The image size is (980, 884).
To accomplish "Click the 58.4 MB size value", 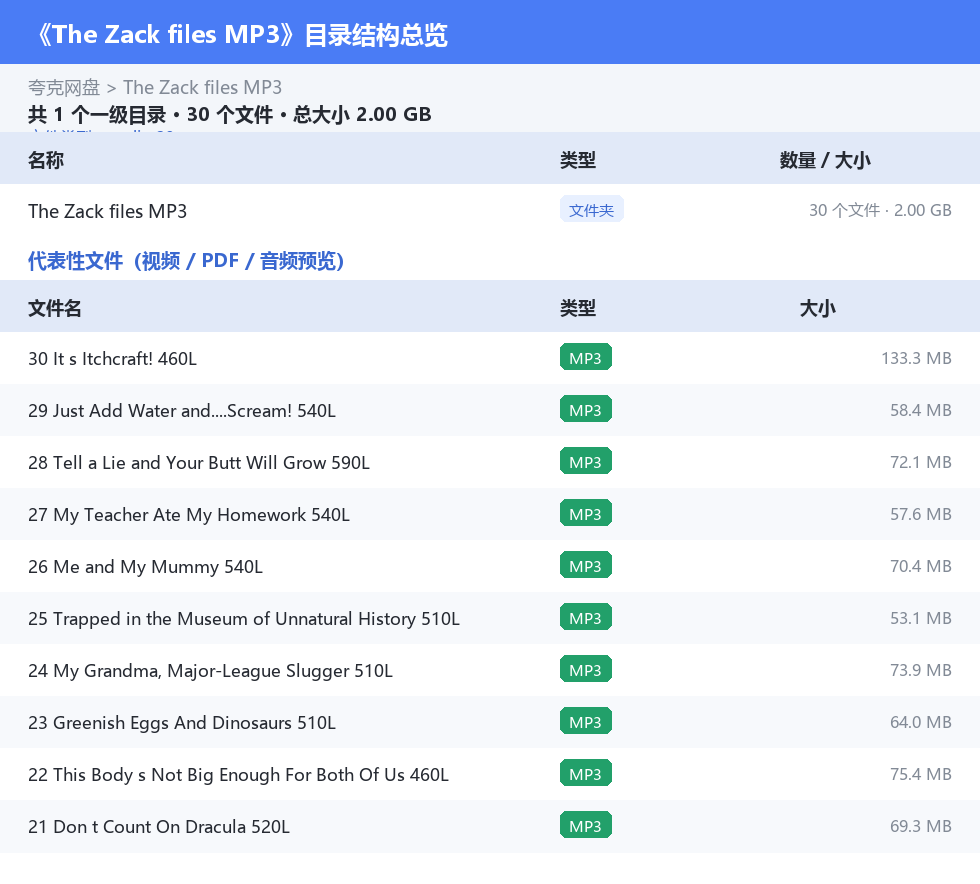I will [x=921, y=410].
